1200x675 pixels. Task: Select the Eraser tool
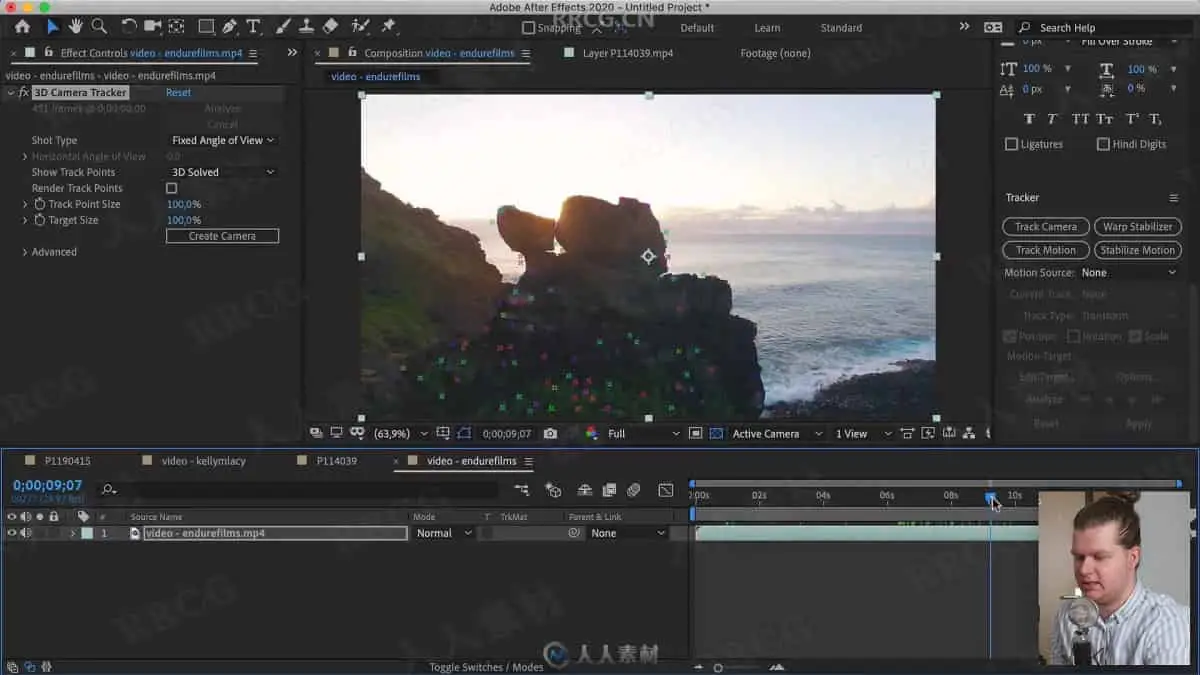coord(331,27)
